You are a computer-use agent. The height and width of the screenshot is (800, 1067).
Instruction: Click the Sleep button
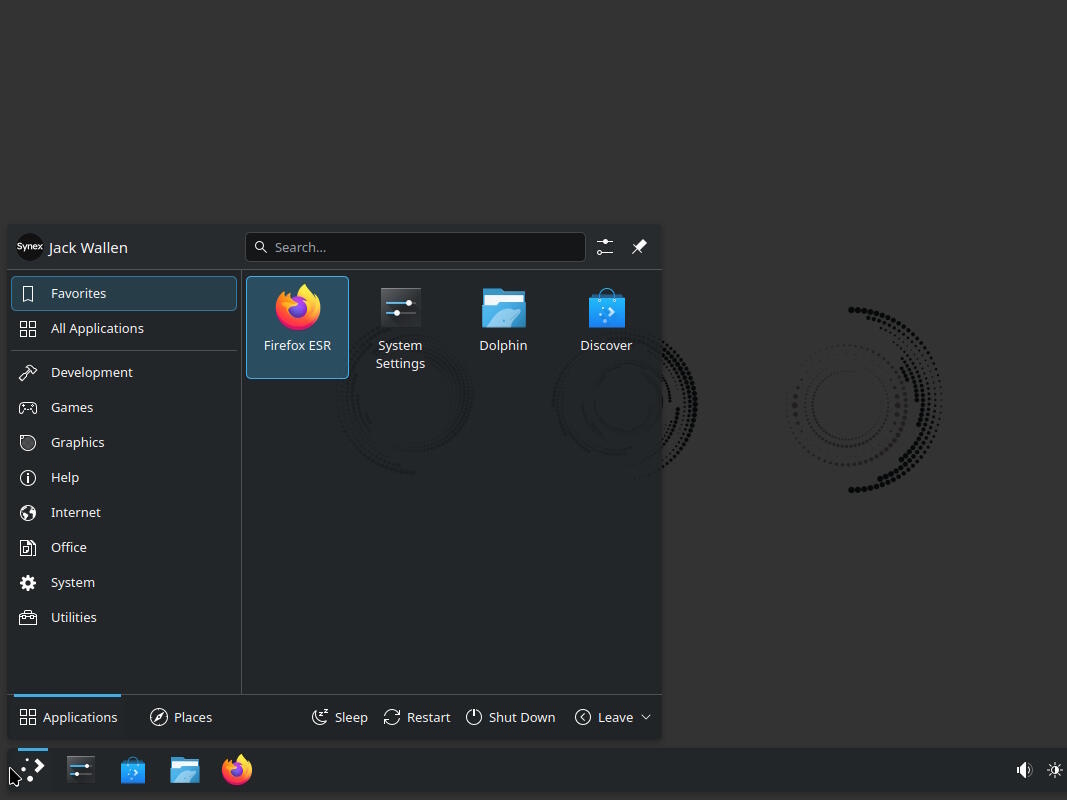340,717
